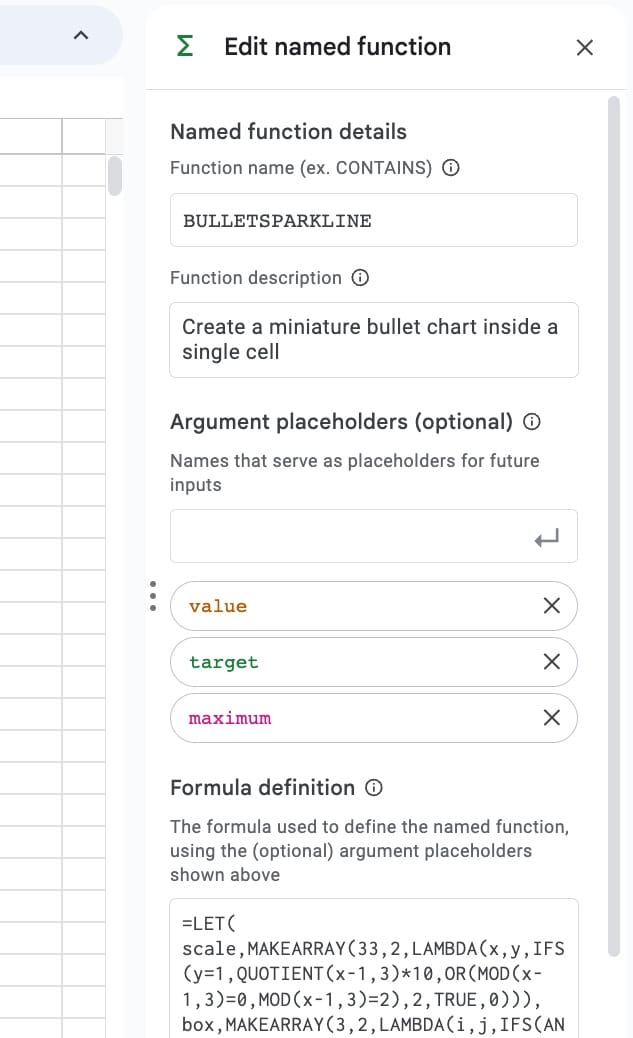Remove the target argument placeholder

551,661
